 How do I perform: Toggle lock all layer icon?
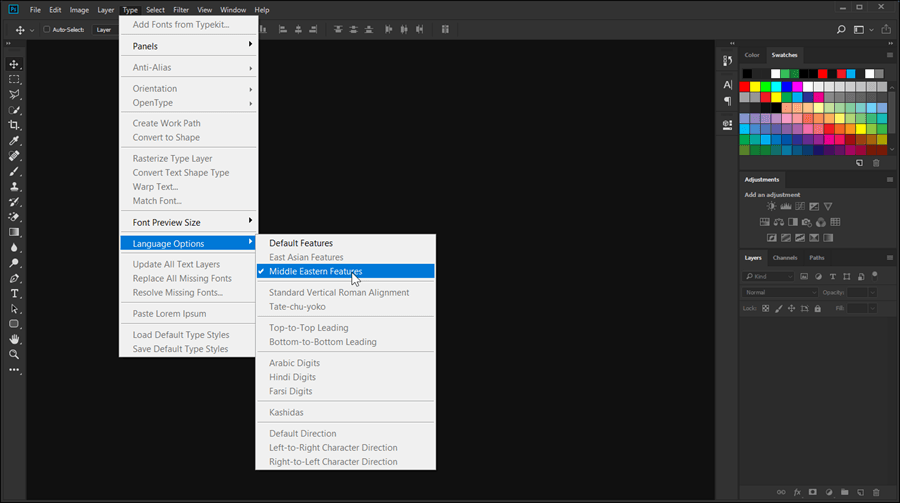(817, 308)
